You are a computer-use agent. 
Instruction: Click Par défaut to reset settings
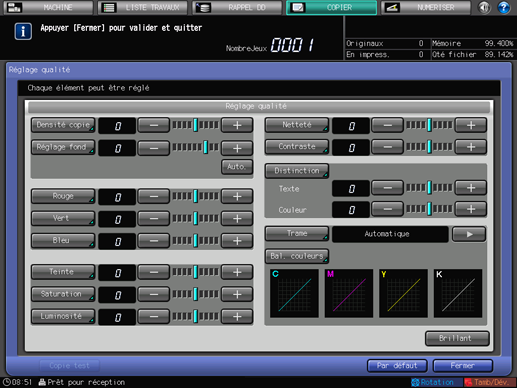click(x=397, y=366)
